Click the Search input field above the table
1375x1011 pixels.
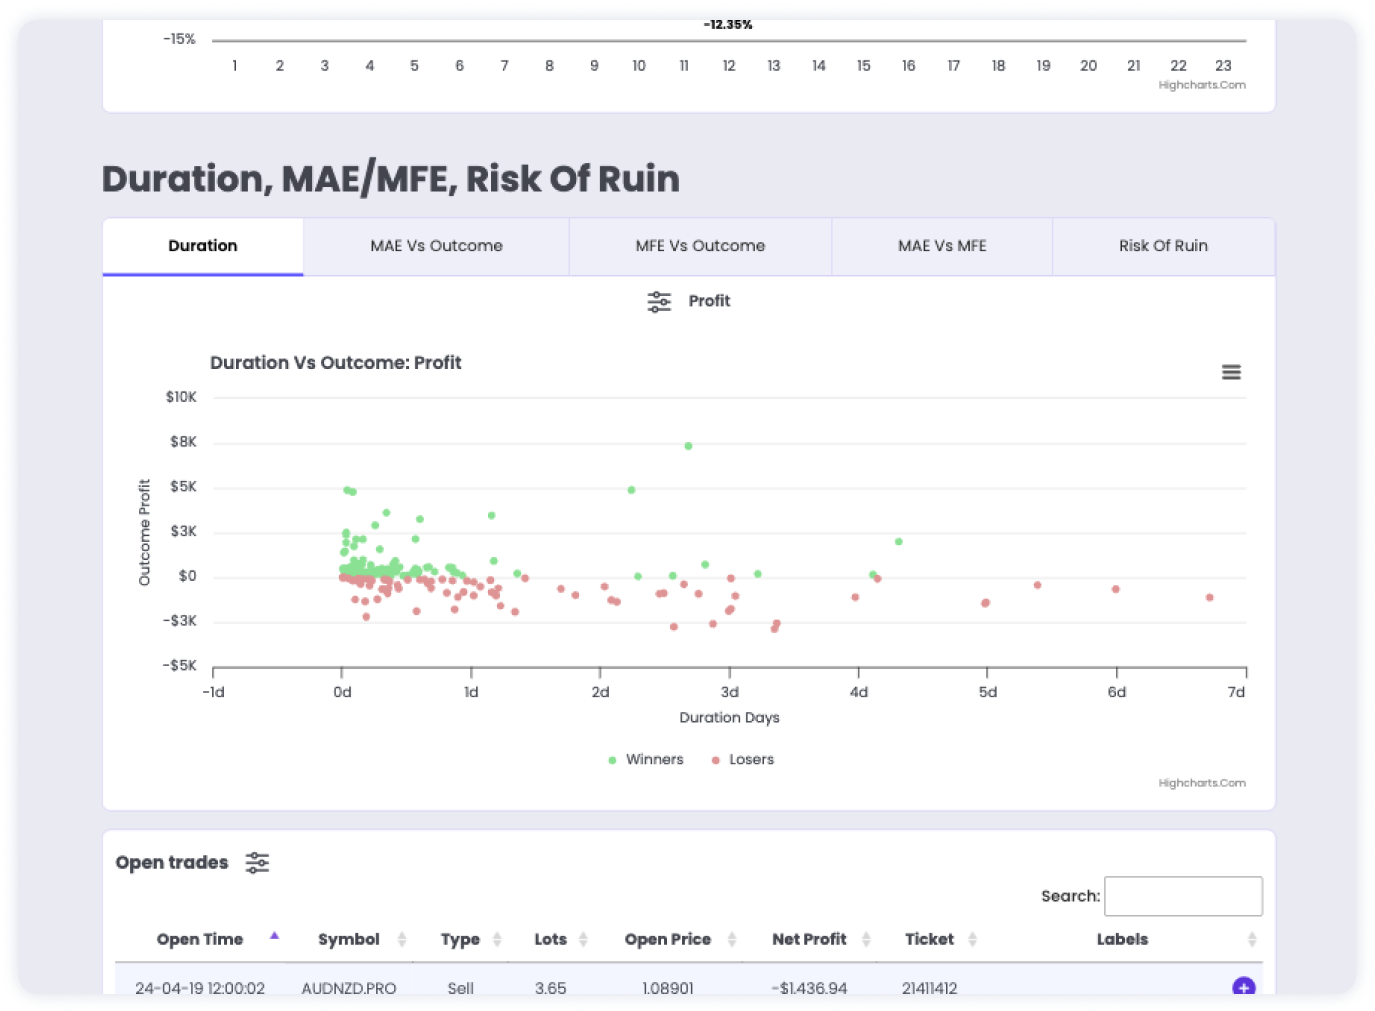[x=1183, y=896]
